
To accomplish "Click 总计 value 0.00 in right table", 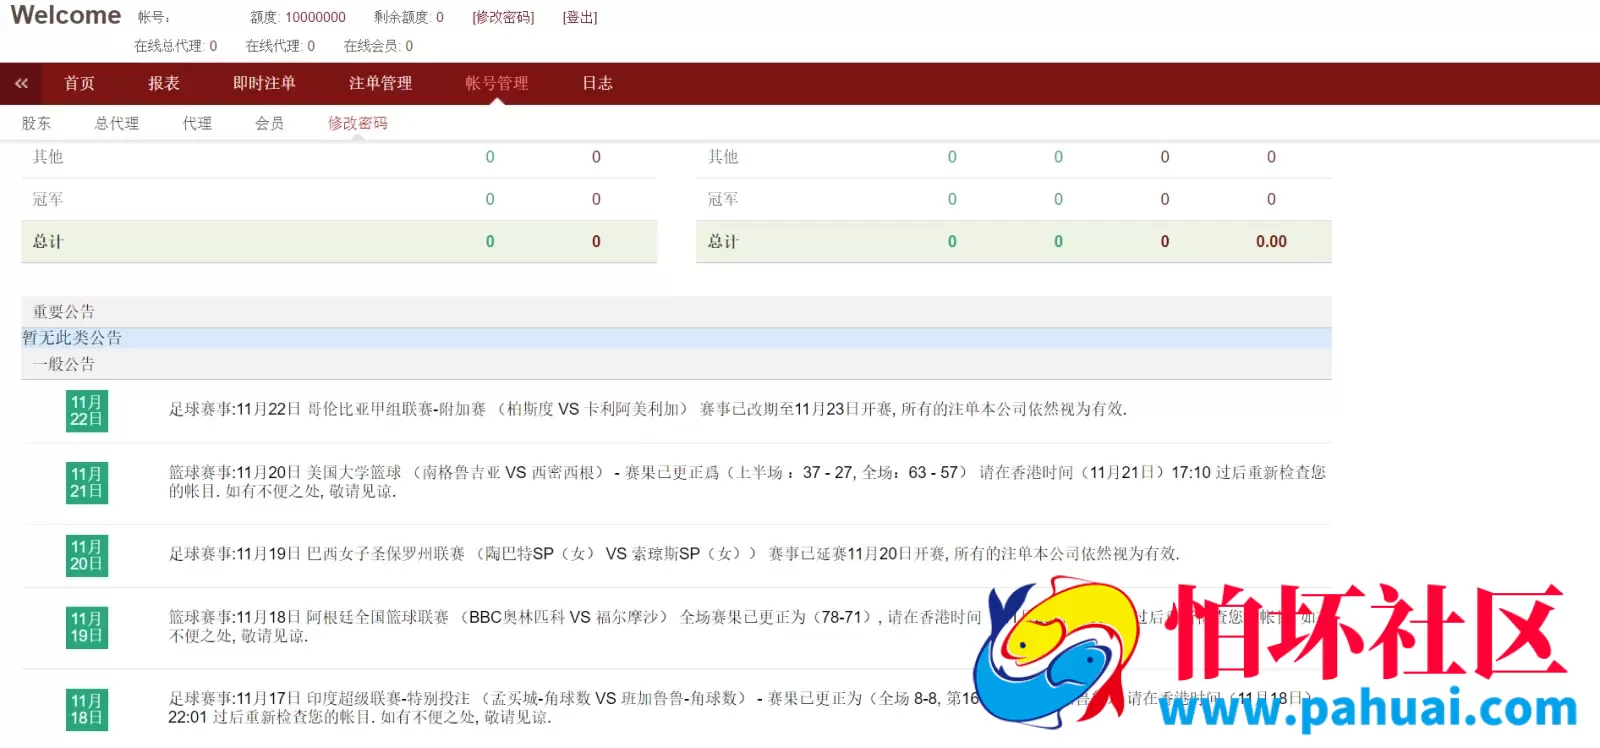I will click(1271, 242).
